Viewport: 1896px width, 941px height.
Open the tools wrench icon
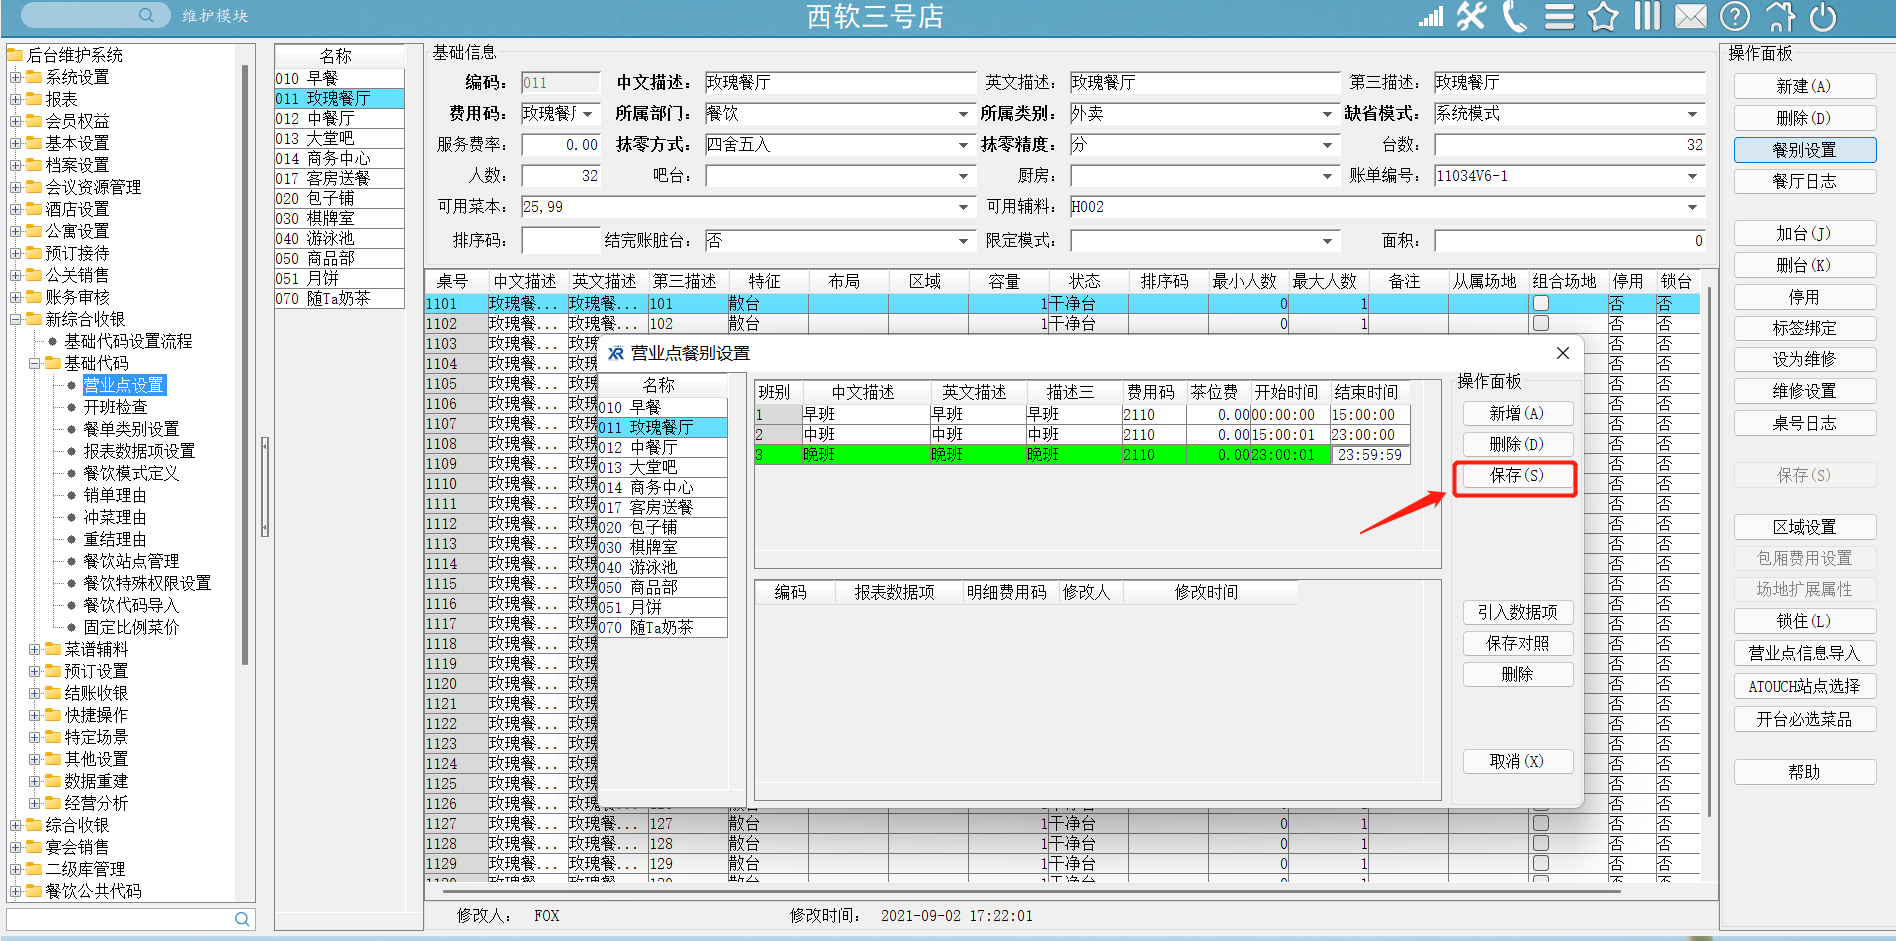click(x=1471, y=16)
